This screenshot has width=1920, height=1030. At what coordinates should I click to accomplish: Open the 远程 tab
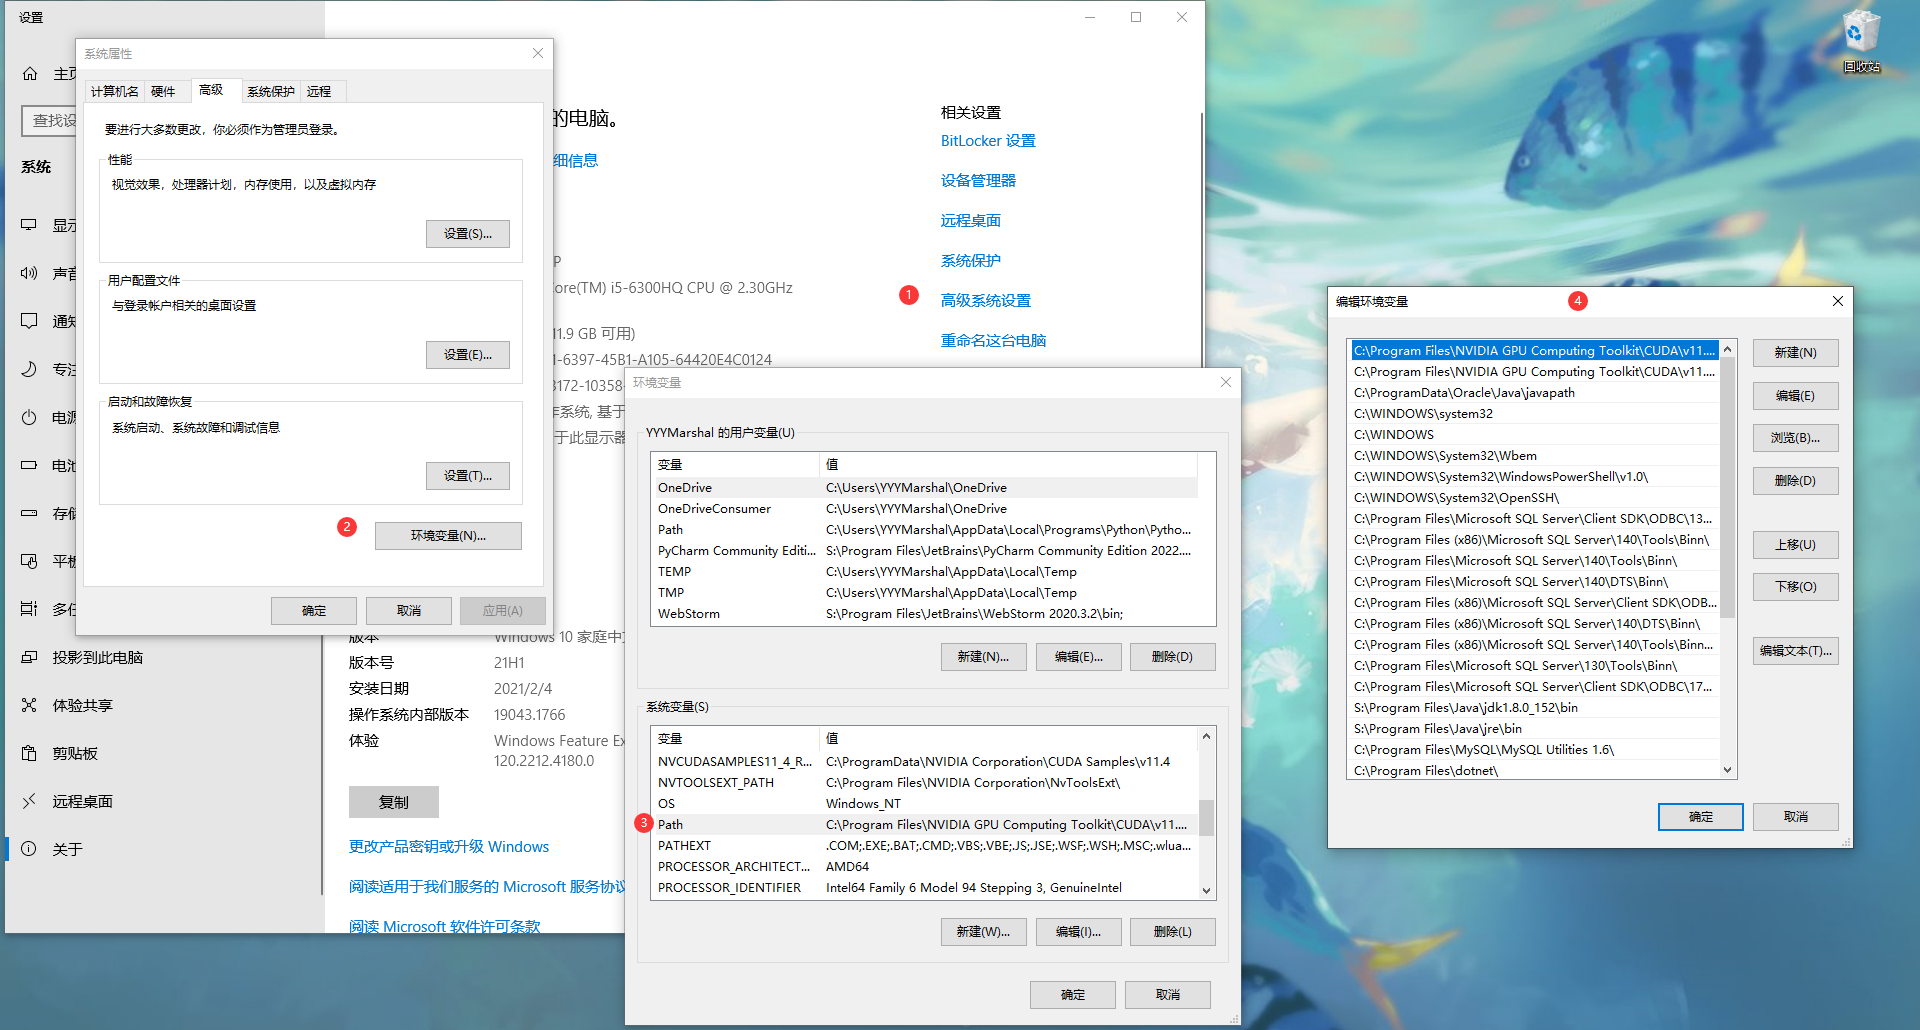(319, 91)
